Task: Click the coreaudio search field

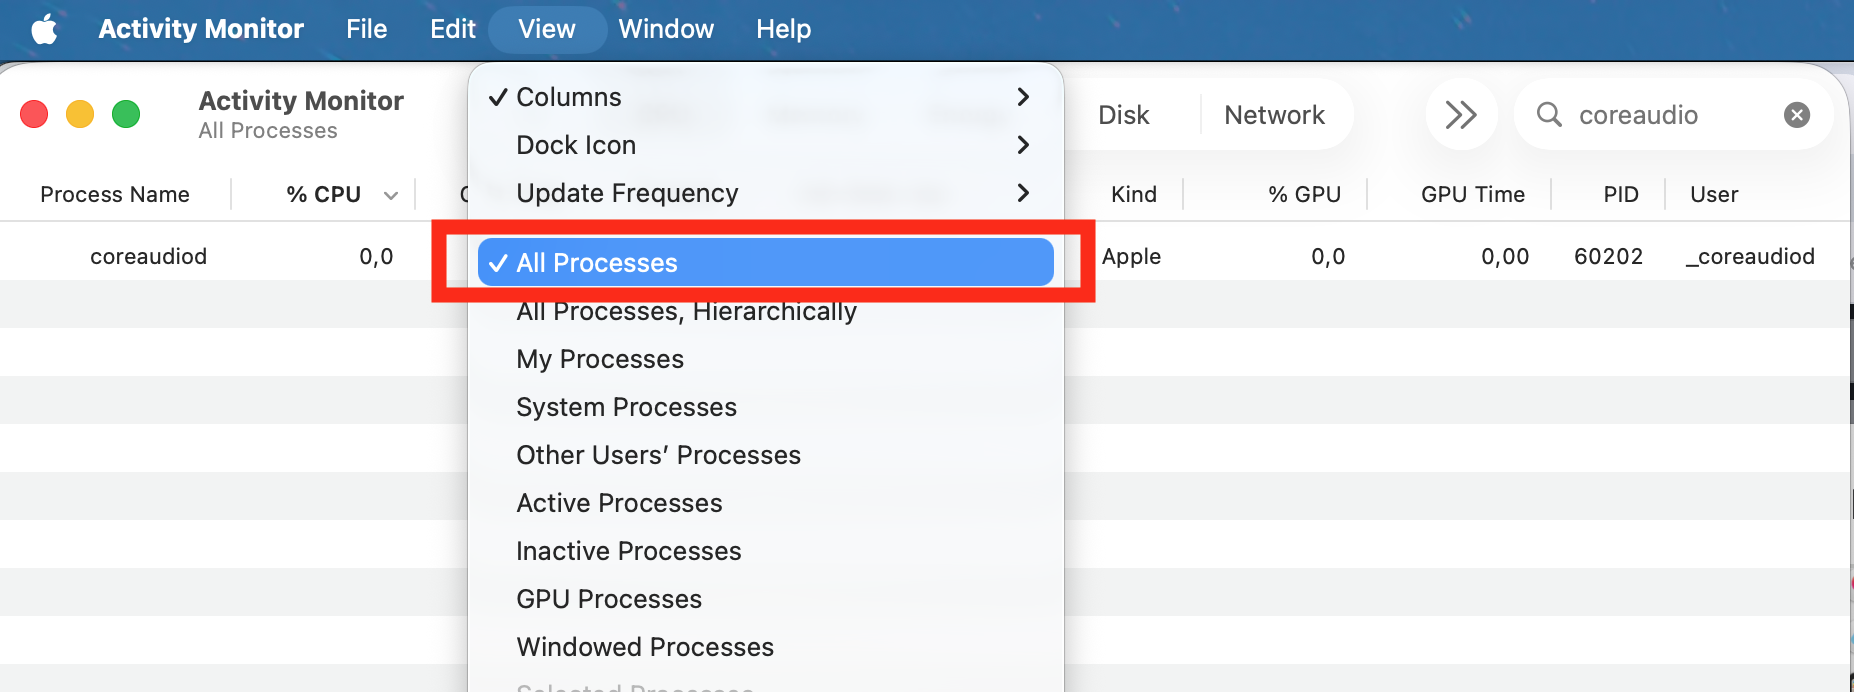Action: (1673, 115)
